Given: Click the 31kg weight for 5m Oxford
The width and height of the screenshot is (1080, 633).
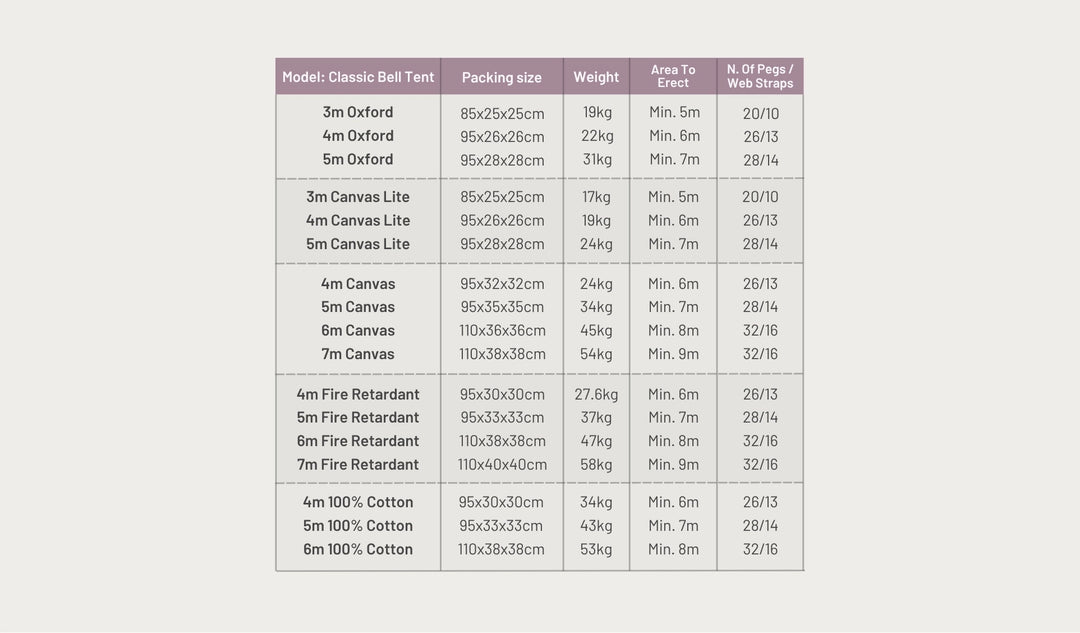Looking at the screenshot, I should coord(596,159).
